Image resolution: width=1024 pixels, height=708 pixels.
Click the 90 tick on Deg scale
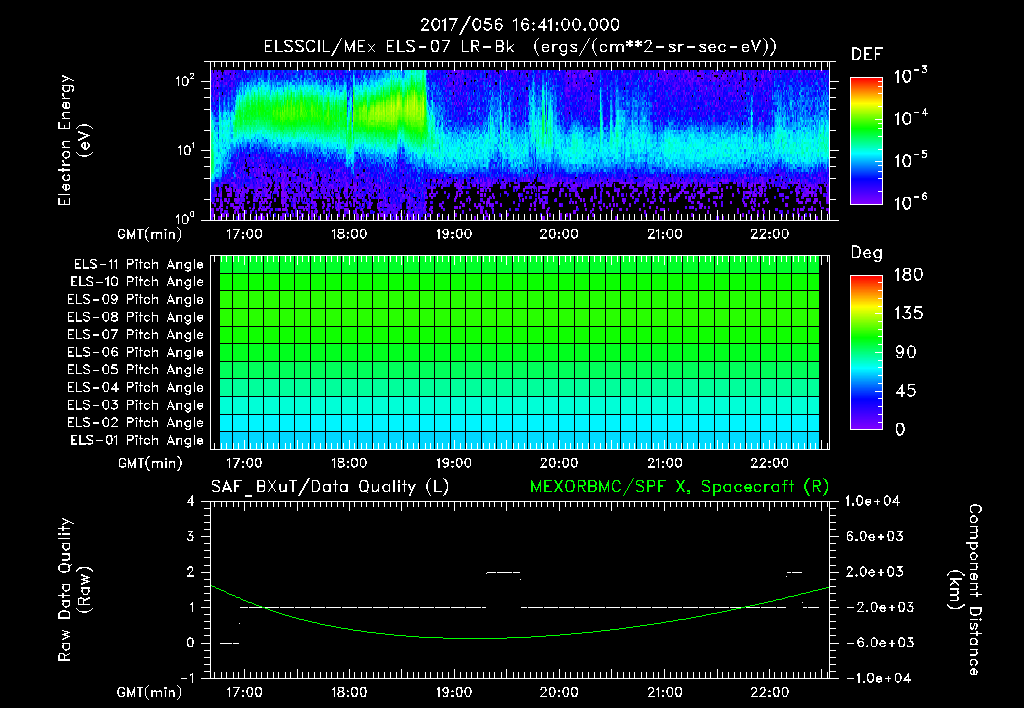tap(906, 353)
